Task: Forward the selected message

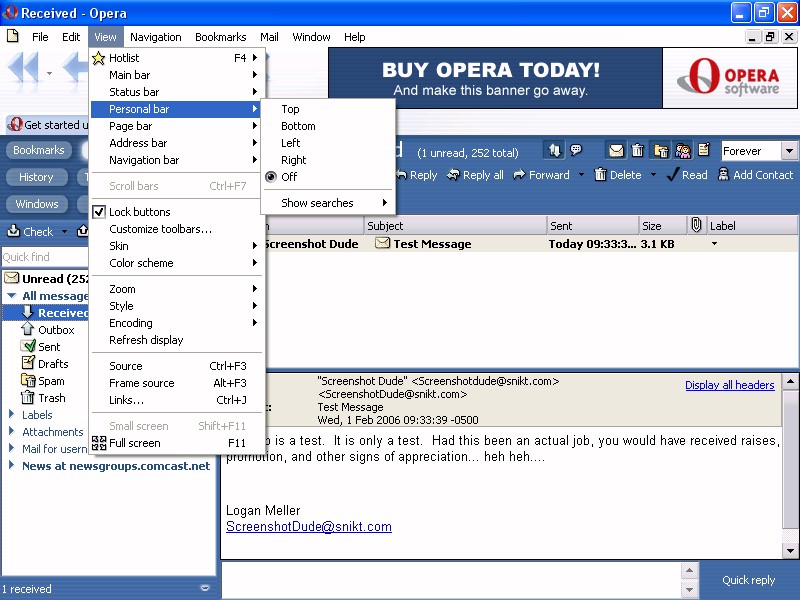Action: [542, 175]
